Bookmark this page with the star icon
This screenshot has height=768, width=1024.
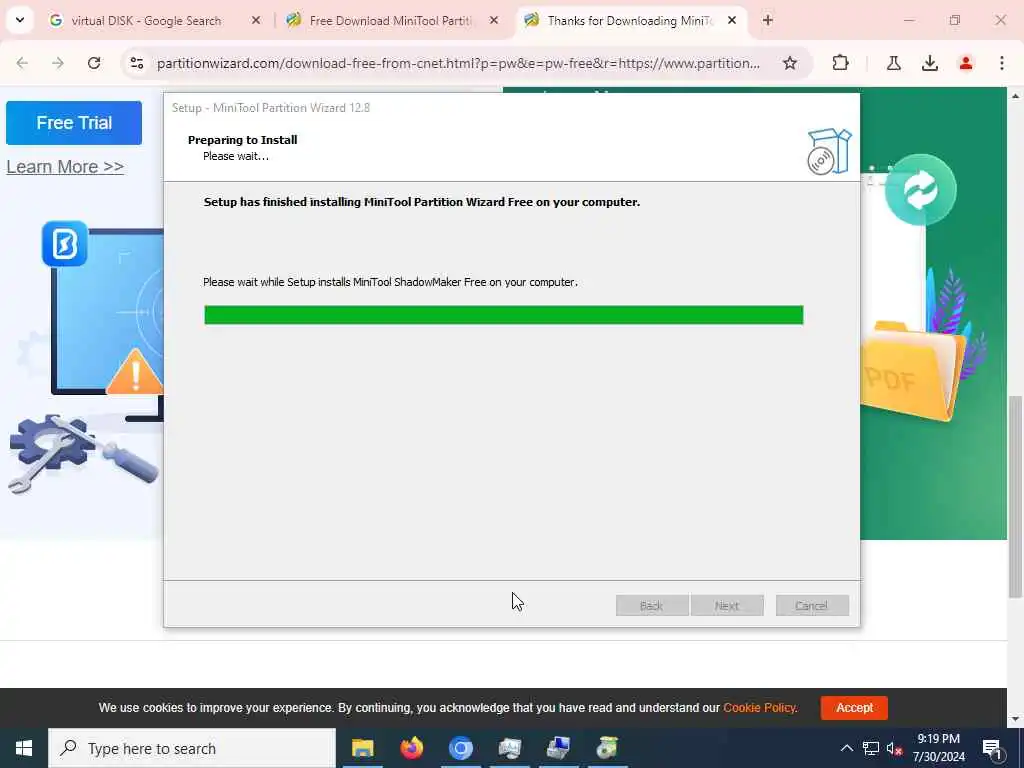coord(790,63)
